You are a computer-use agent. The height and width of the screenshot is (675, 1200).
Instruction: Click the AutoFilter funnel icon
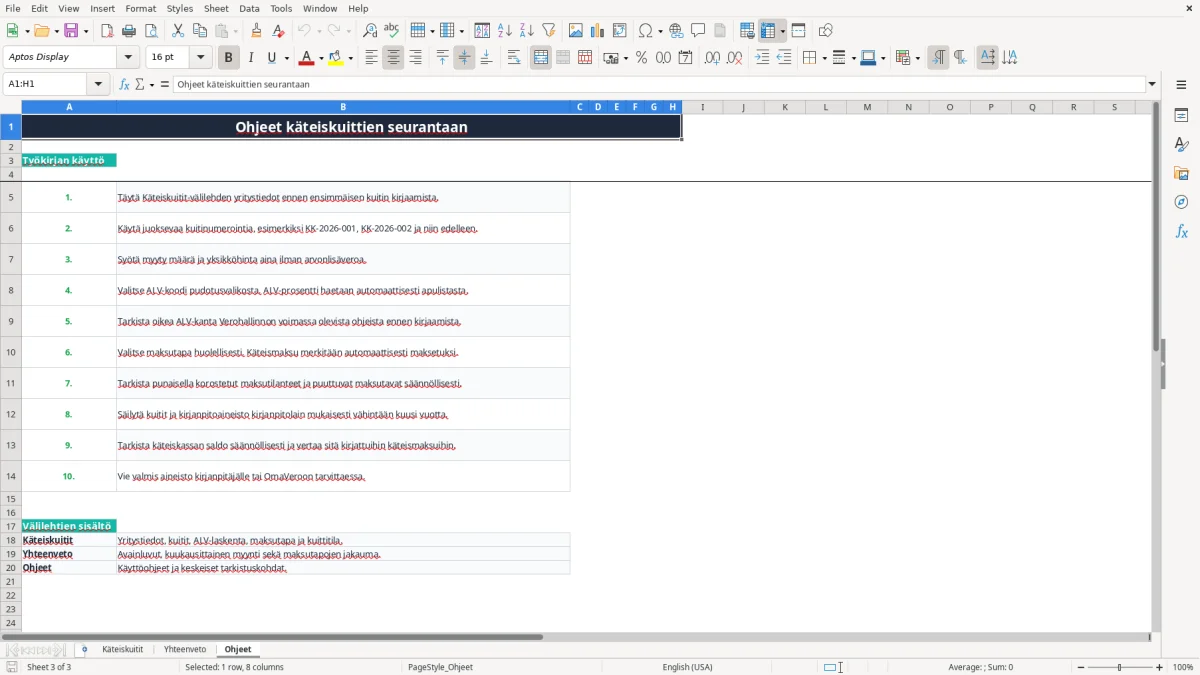[548, 31]
